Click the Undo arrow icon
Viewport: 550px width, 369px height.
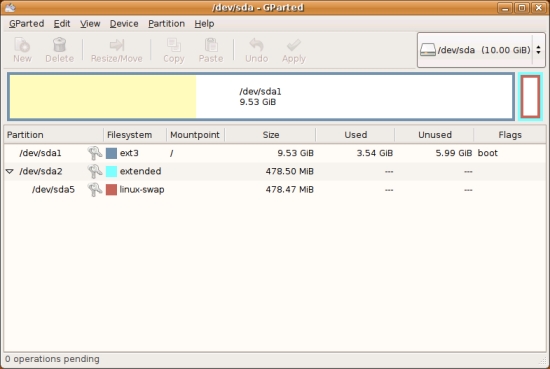(256, 45)
